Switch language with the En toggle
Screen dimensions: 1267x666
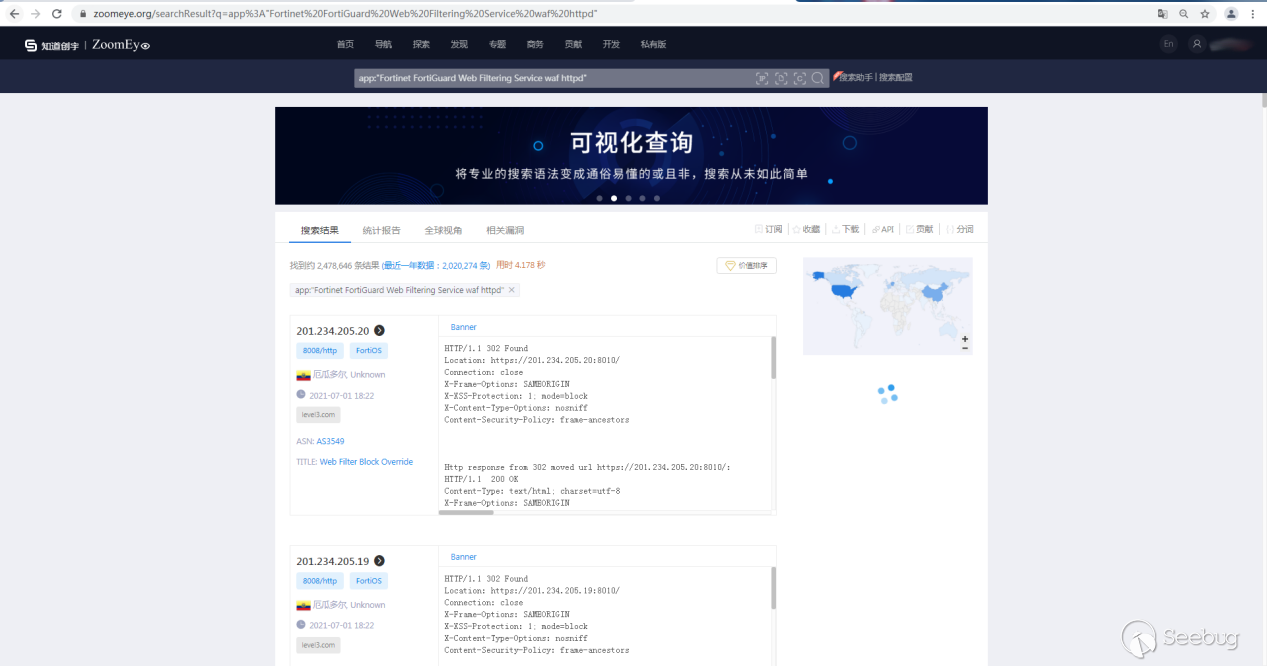tap(1168, 44)
